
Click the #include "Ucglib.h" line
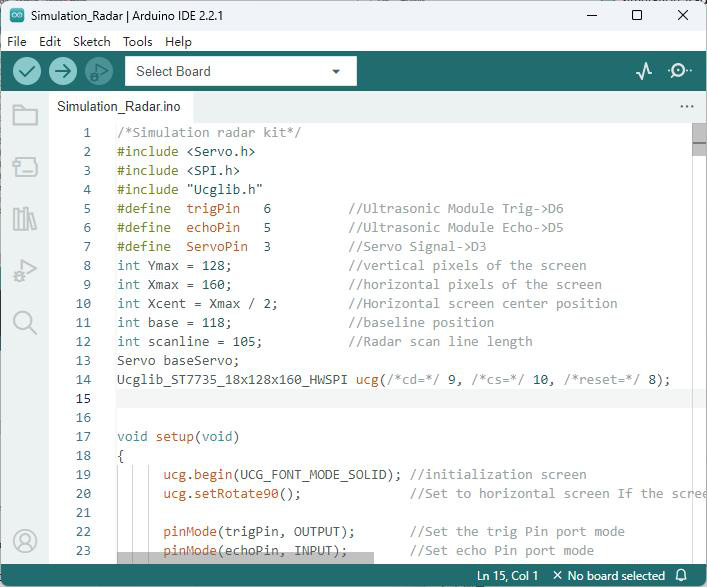[189, 189]
